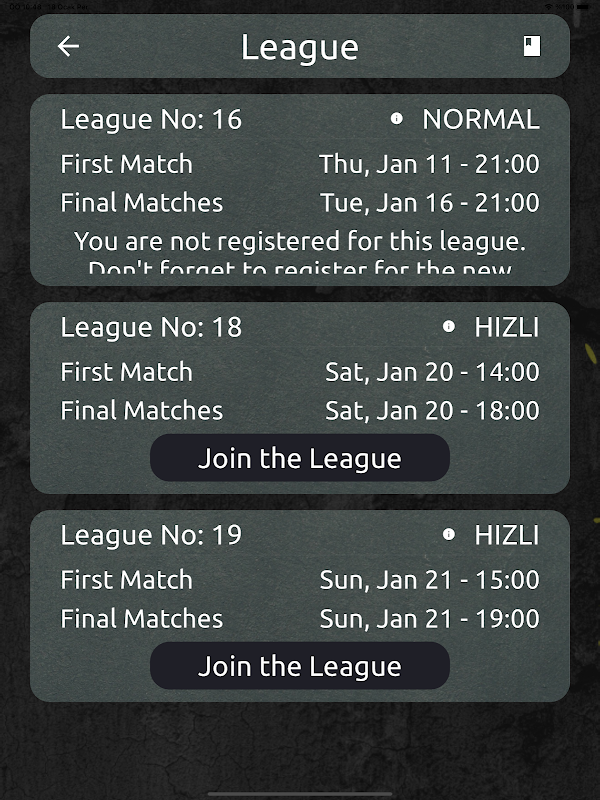Tap the home indicator bar at bottom
The image size is (600, 800).
(x=300, y=793)
